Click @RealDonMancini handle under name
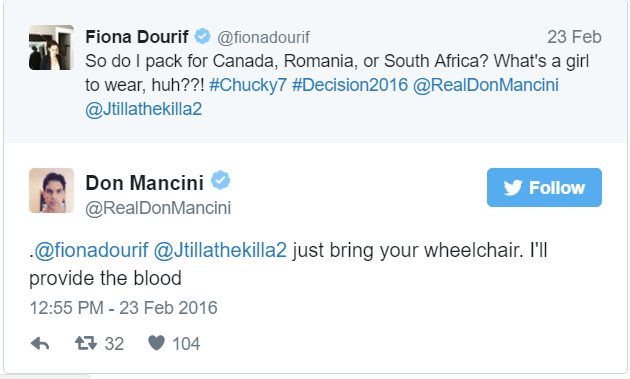The height and width of the screenshot is (379, 630). (x=158, y=208)
